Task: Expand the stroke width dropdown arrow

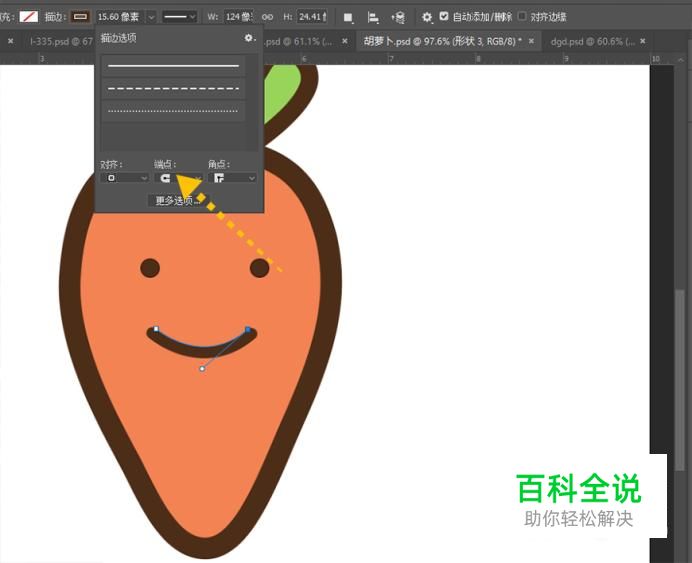Action: click(151, 17)
